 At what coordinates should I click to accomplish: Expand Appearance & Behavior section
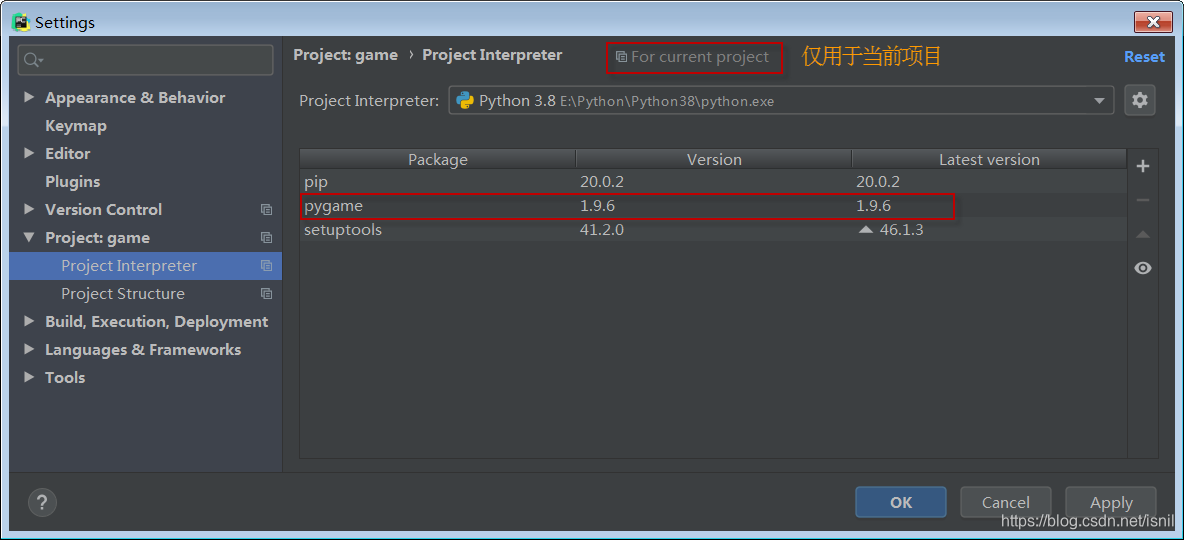click(29, 97)
